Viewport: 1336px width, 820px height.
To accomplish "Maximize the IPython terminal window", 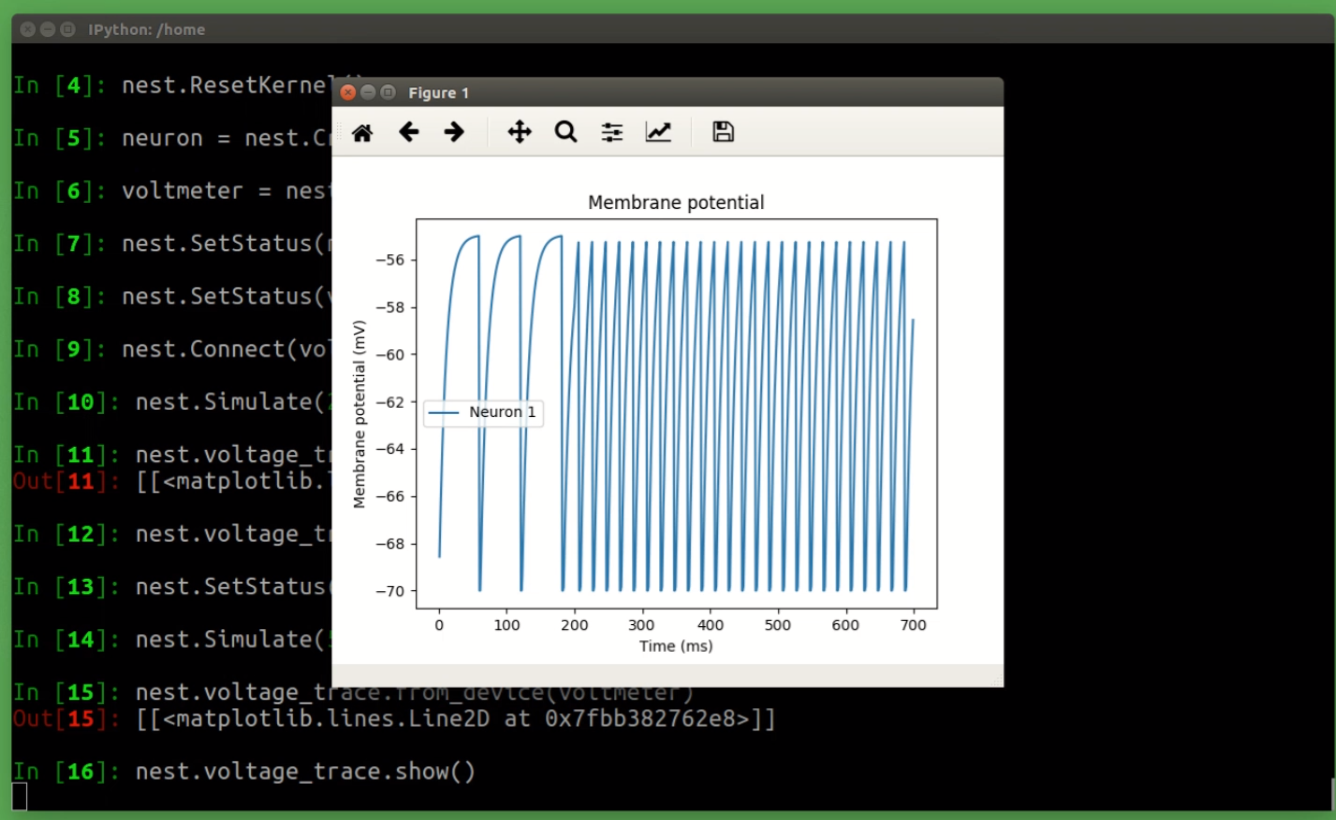I will [x=68, y=30].
